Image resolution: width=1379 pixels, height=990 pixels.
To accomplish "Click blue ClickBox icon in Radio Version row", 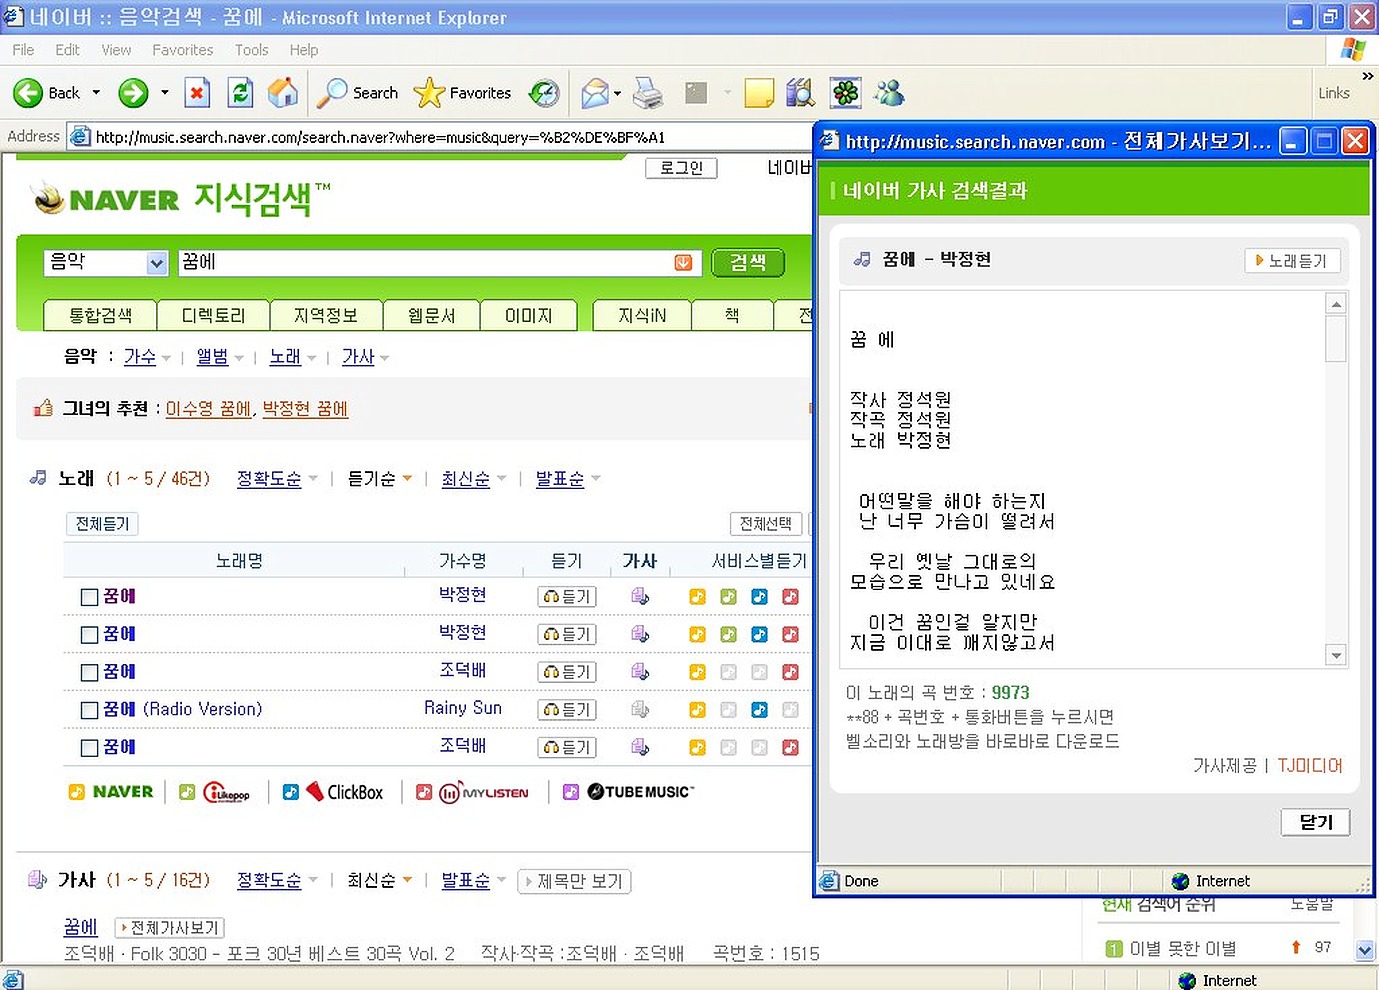I will [x=759, y=710].
